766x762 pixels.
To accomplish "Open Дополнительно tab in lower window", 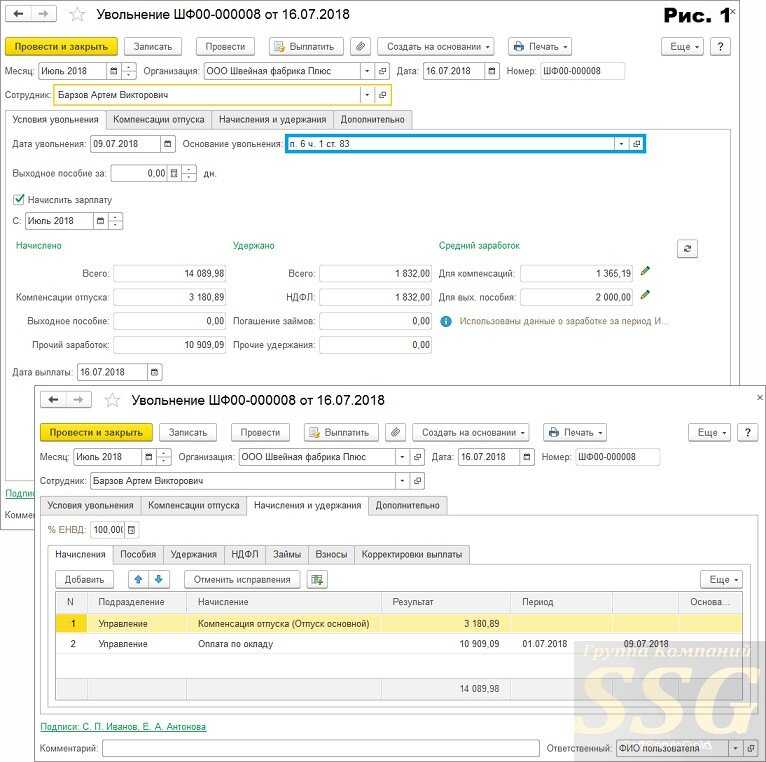I will (407, 506).
